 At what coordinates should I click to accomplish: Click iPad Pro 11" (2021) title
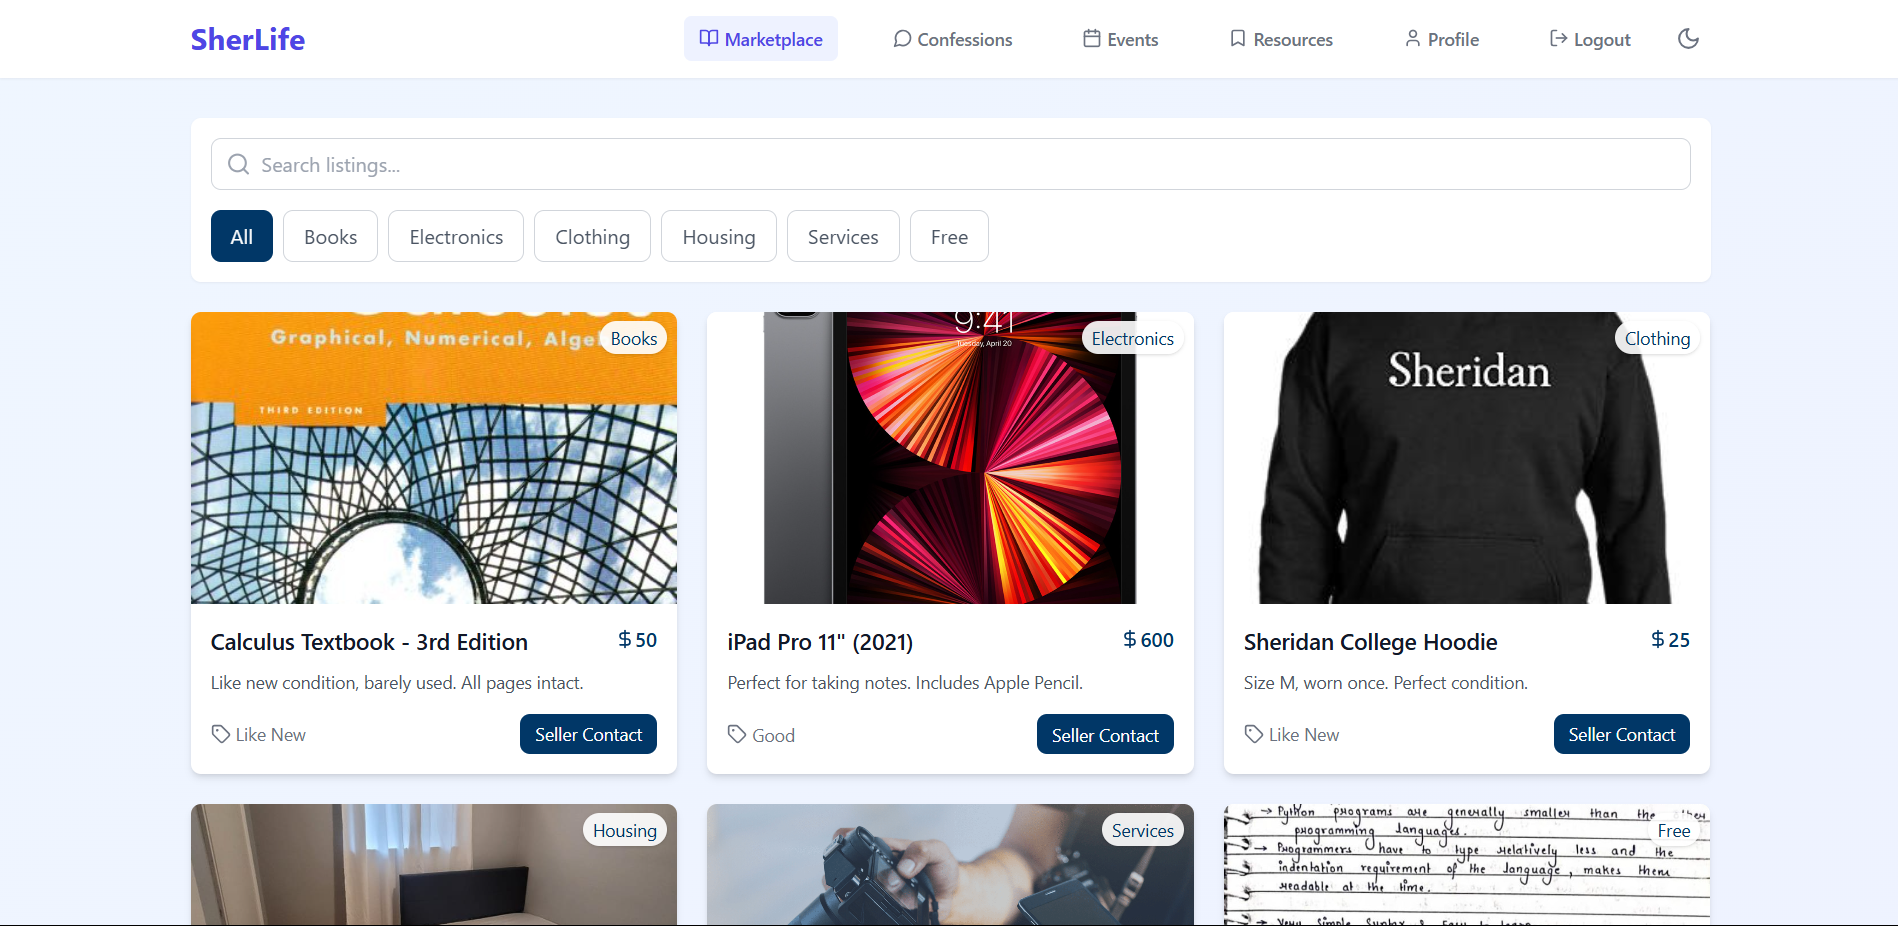820,642
